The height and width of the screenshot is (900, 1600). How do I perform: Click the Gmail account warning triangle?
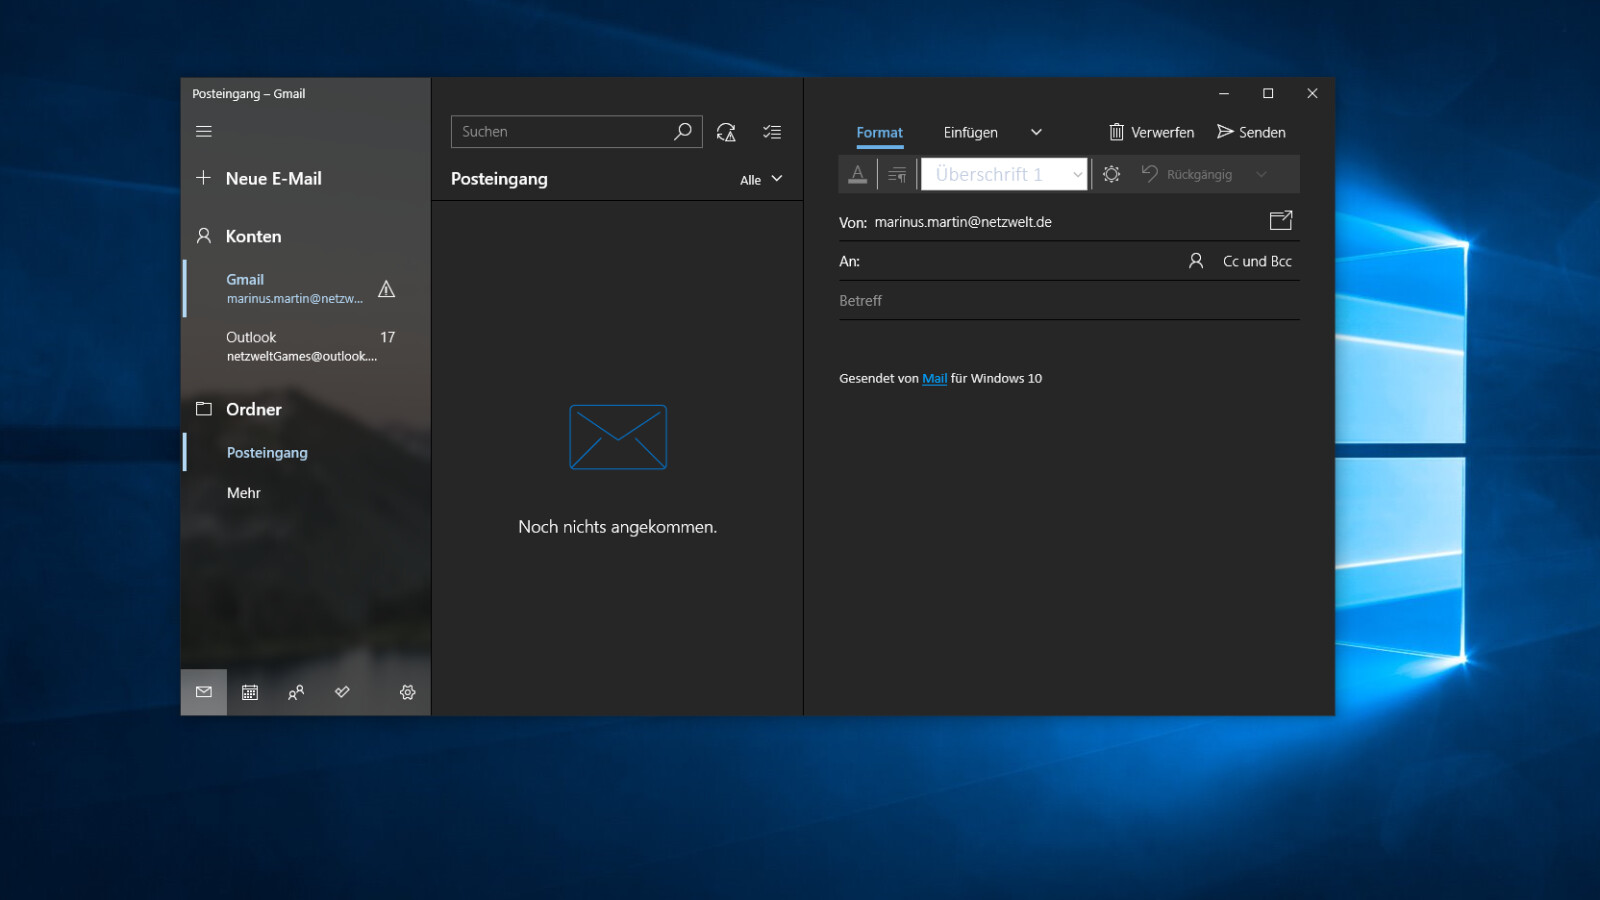386,290
